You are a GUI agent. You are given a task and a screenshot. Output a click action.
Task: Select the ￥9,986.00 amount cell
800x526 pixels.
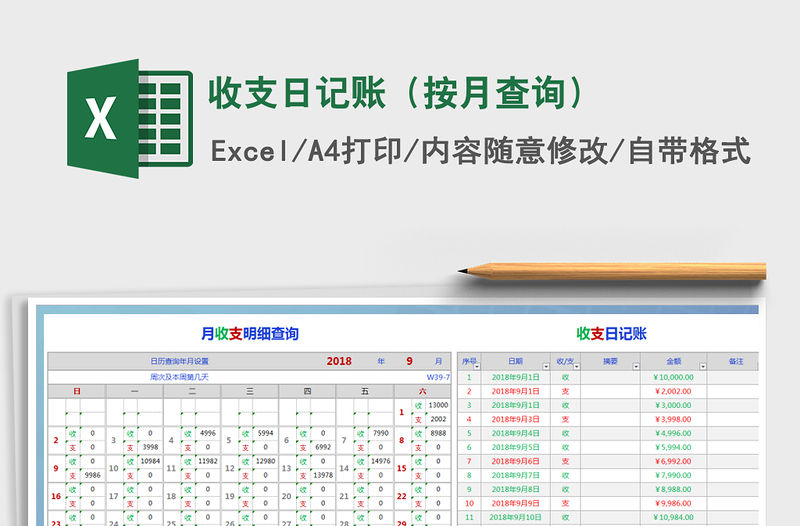point(673,504)
